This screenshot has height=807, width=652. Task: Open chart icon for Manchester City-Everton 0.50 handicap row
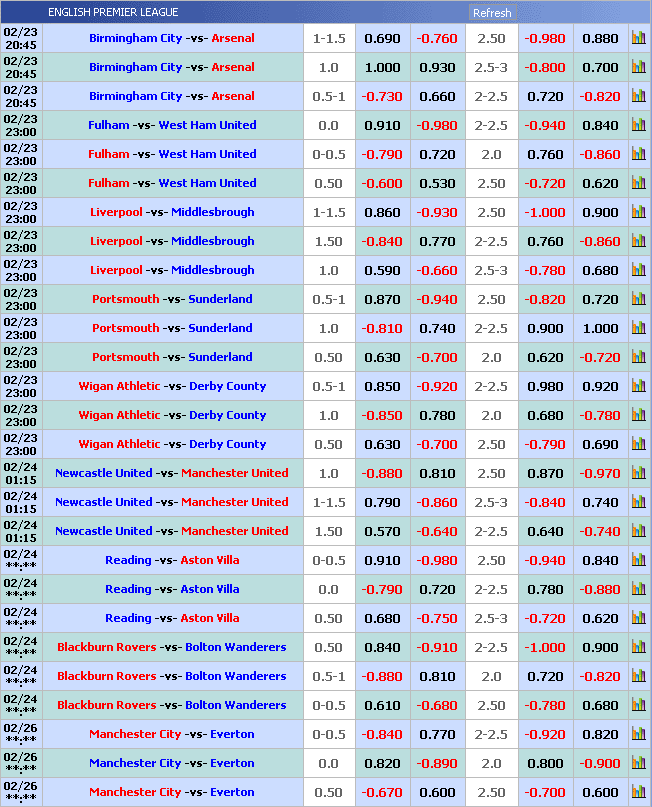(638, 792)
